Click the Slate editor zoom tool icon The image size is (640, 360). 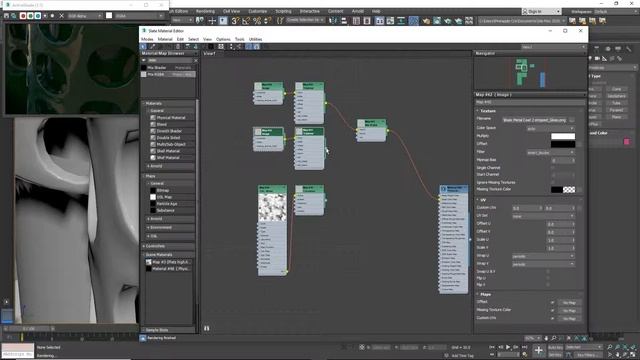click(553, 338)
